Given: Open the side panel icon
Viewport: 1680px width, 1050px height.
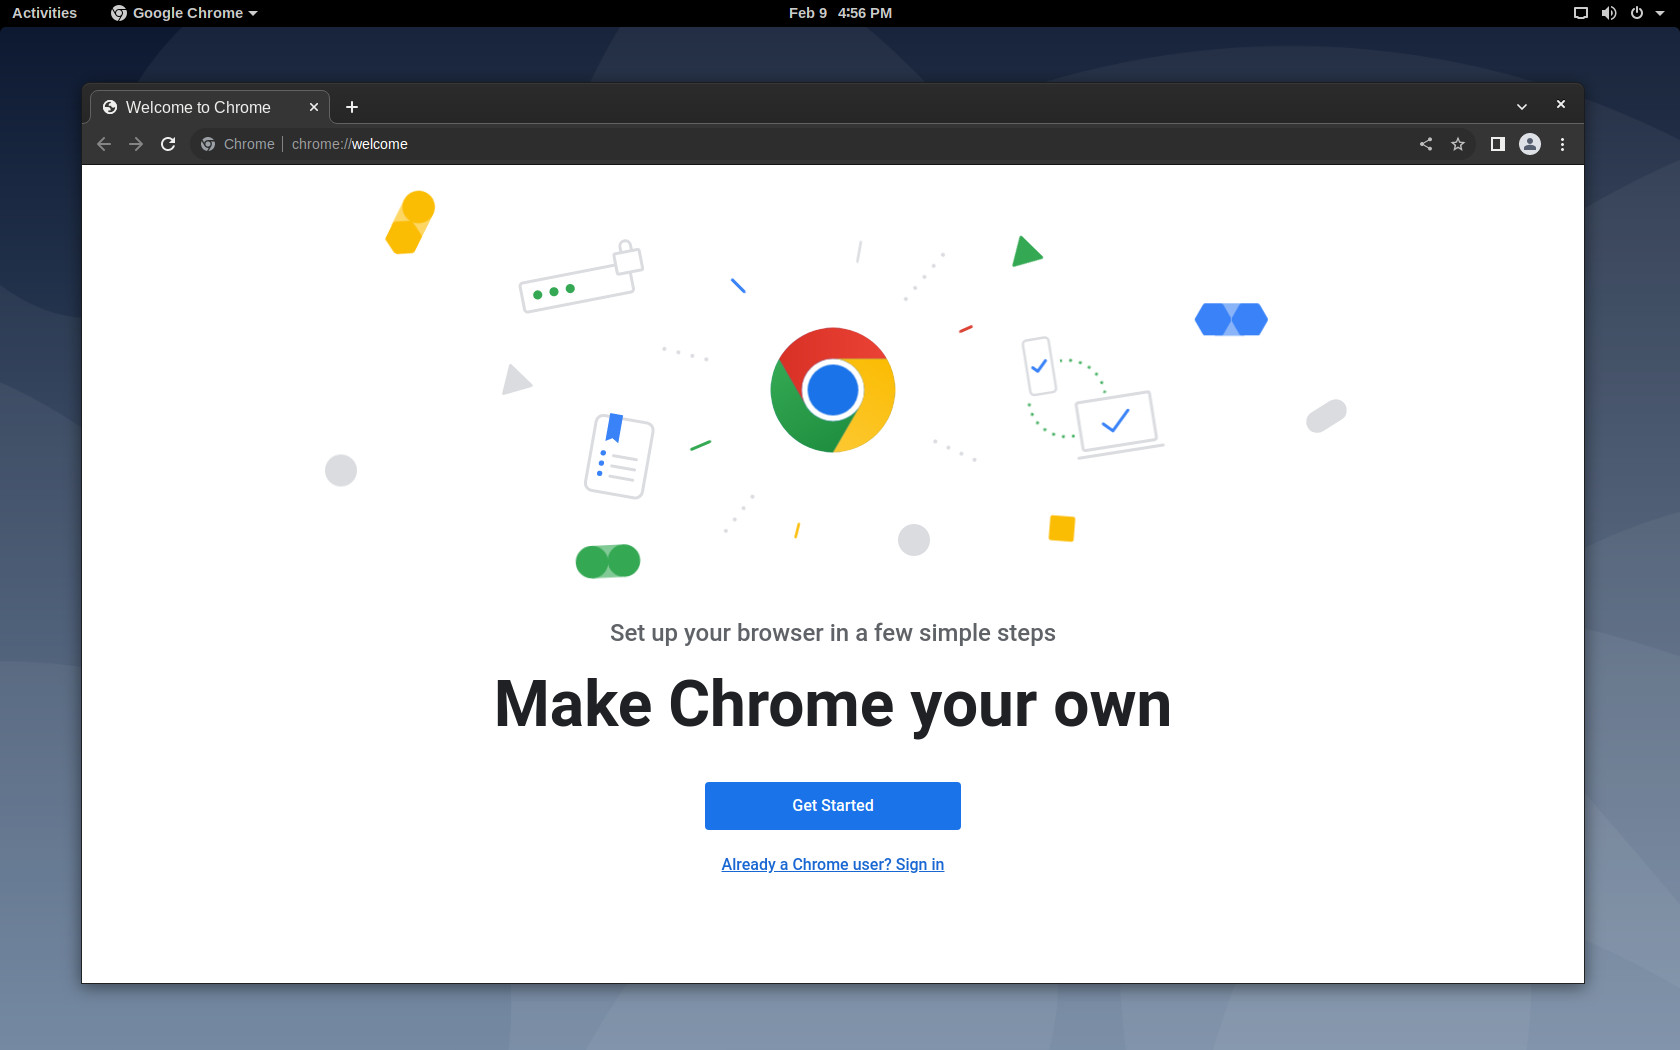Looking at the screenshot, I should click(x=1498, y=144).
